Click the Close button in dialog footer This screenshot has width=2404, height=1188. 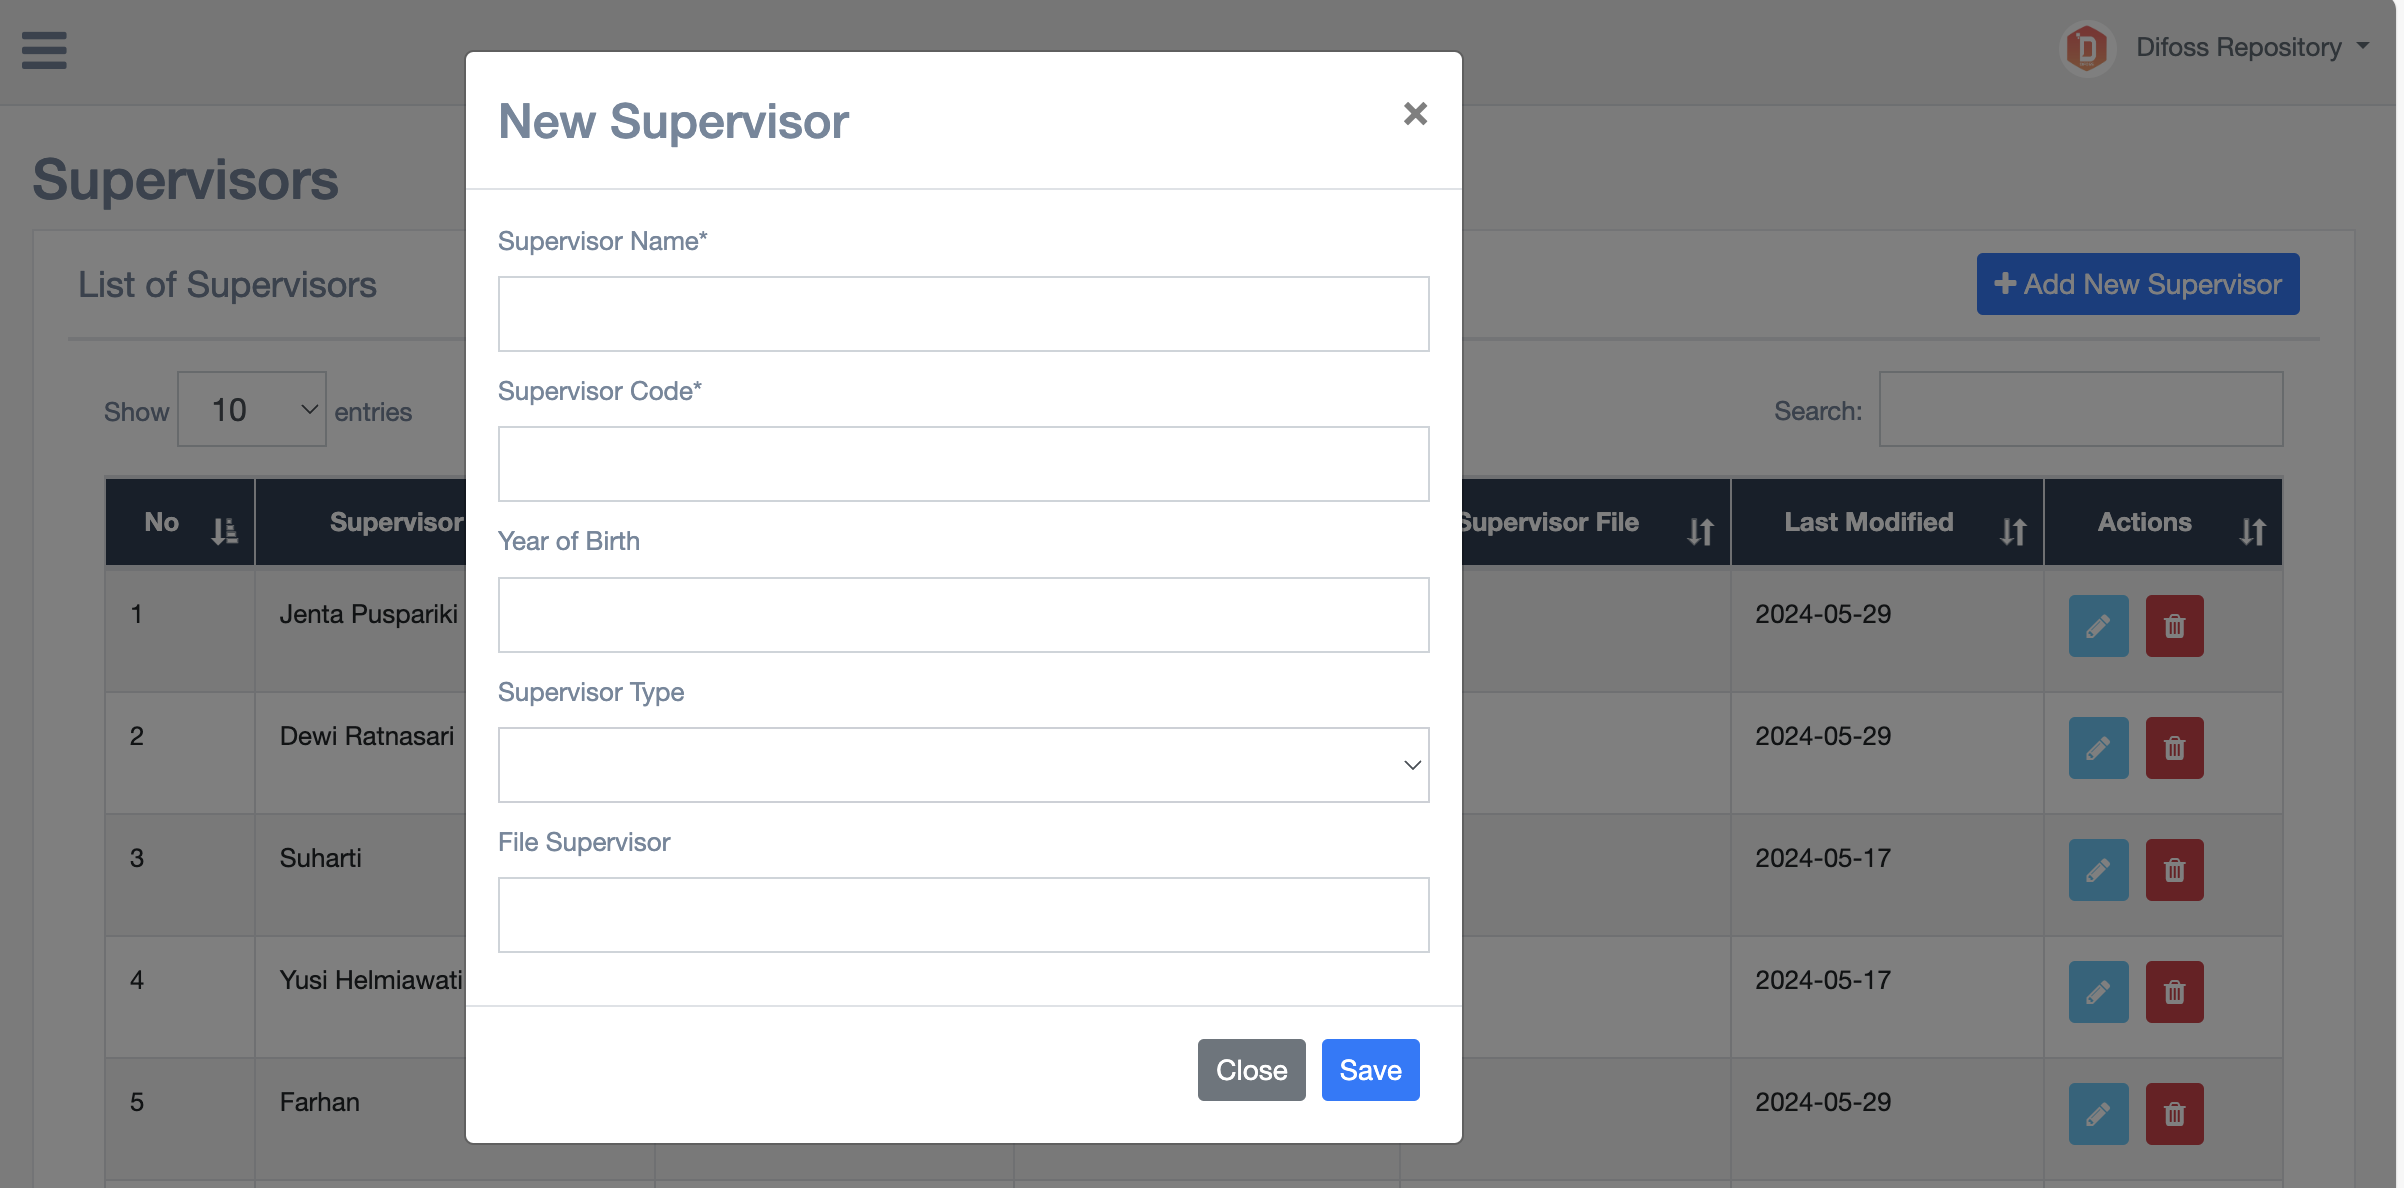[1251, 1070]
